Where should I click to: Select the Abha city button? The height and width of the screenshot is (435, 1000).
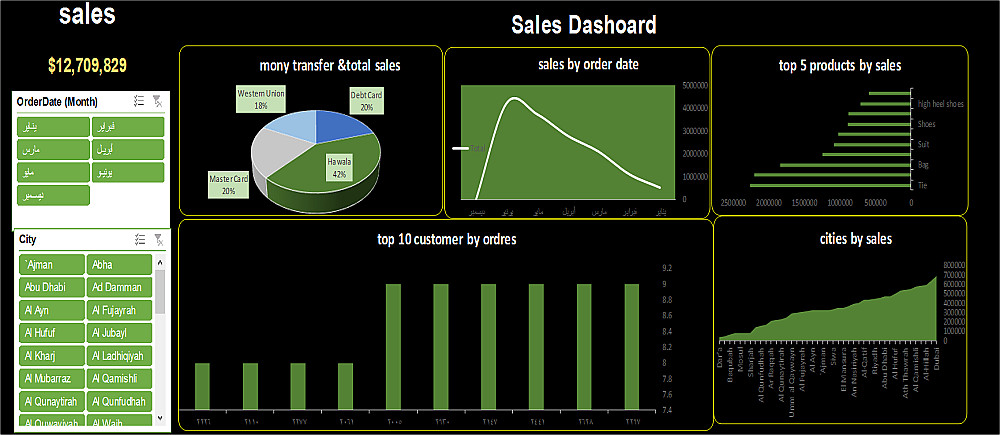119,264
